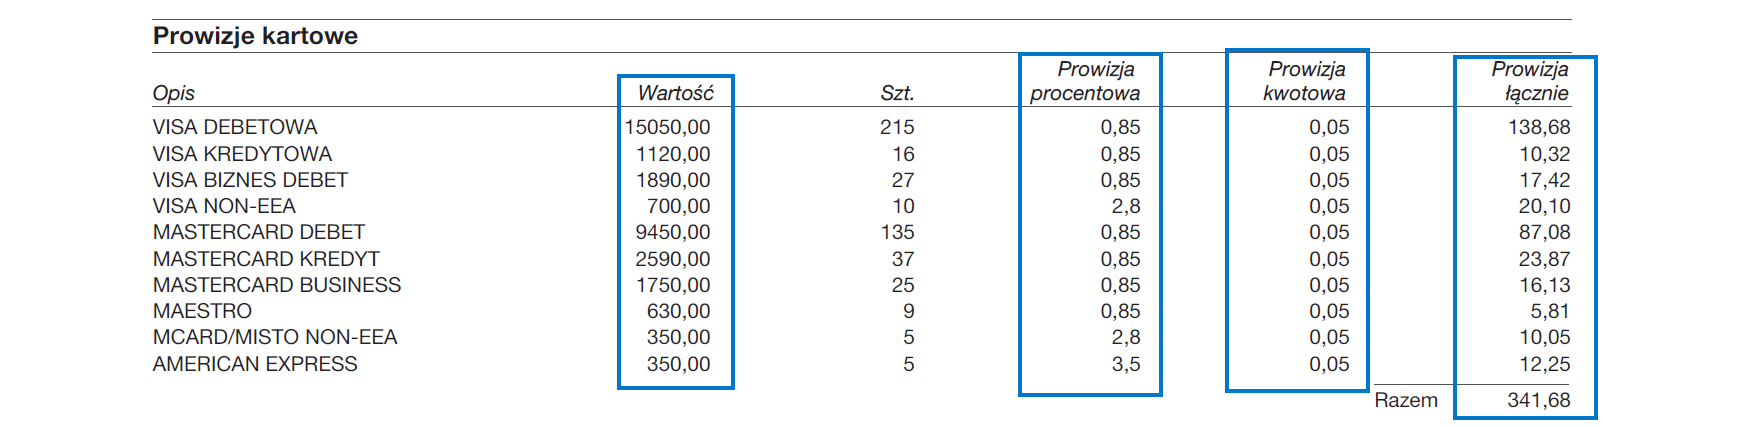1750x427 pixels.
Task: Click the 15050,00 value cell
Action: click(x=667, y=127)
